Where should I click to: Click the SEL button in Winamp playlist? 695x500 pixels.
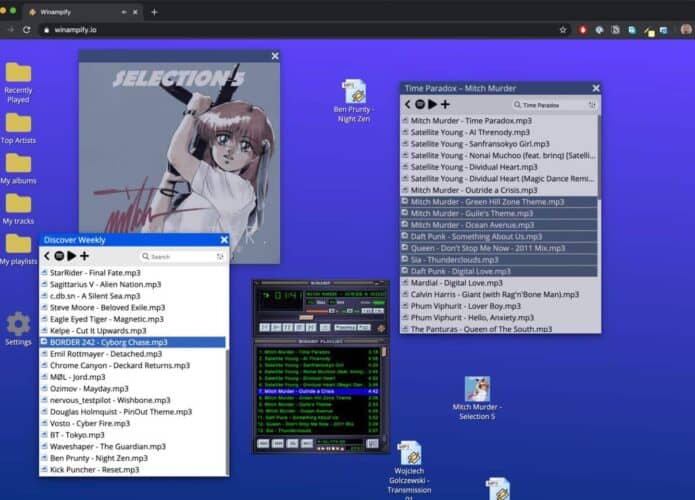point(292,444)
